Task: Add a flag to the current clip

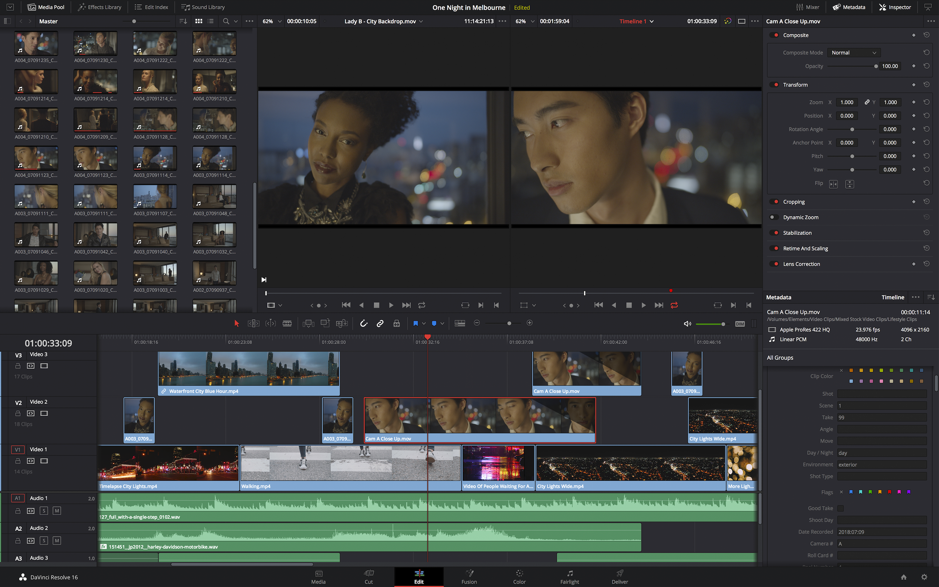Action: pos(418,322)
